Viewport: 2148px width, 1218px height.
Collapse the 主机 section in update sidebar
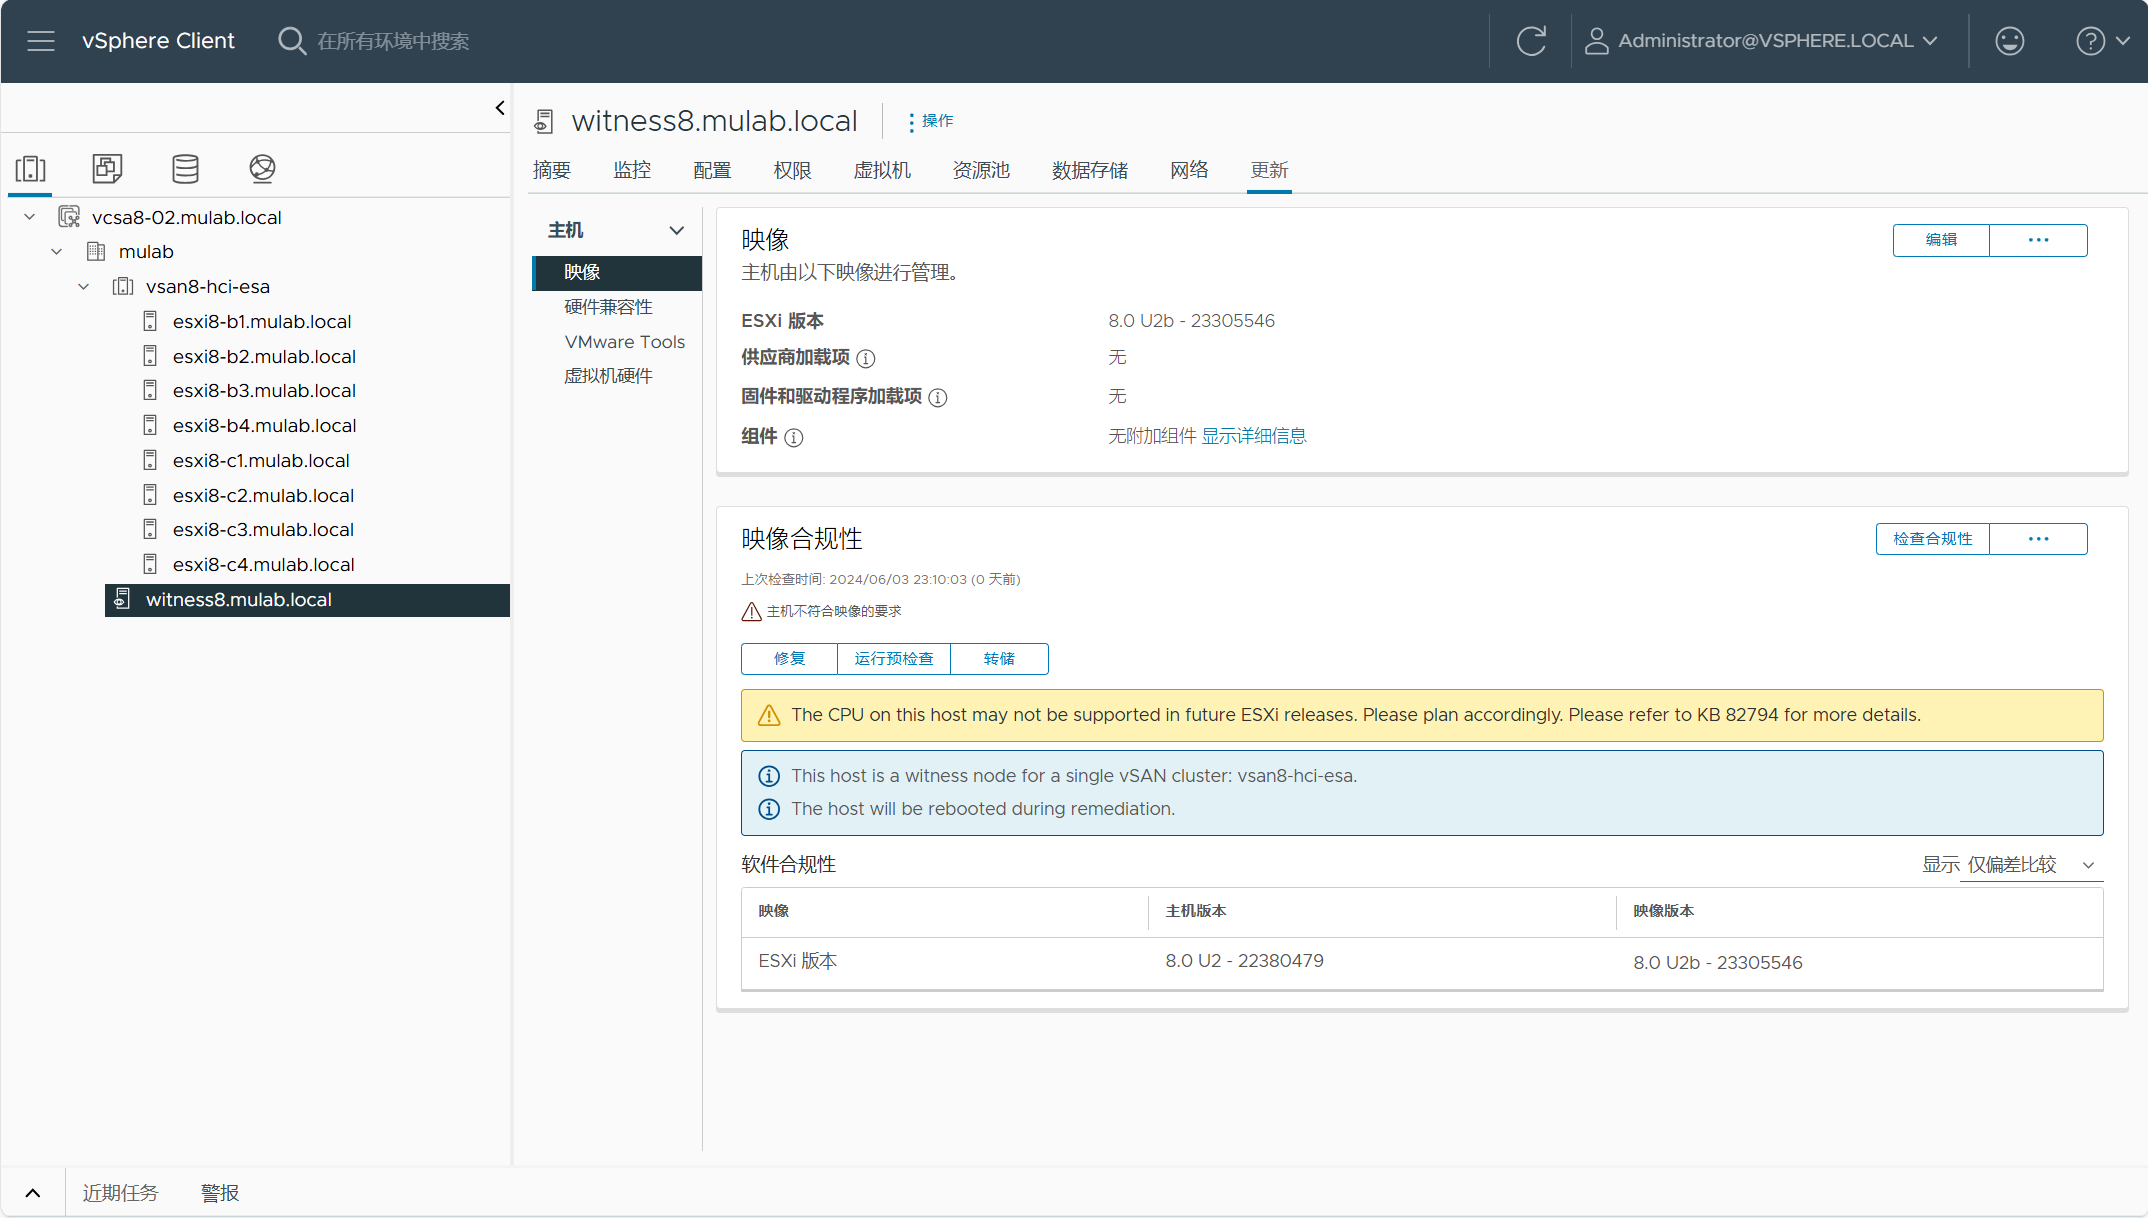pos(677,230)
